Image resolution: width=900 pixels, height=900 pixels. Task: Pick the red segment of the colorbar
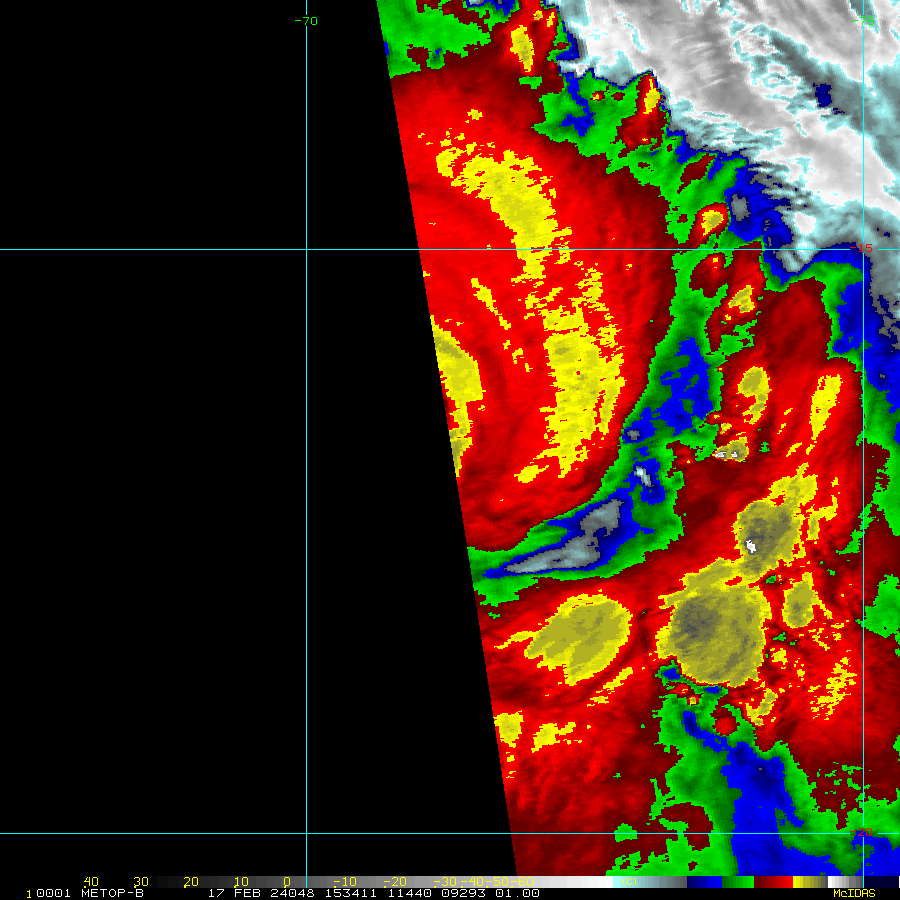click(x=773, y=882)
